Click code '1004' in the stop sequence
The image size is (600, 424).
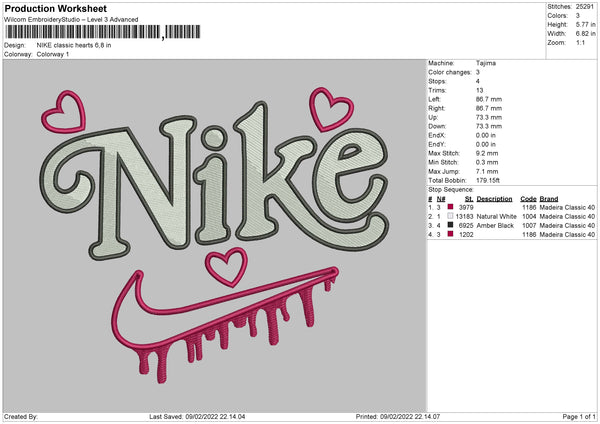point(529,217)
